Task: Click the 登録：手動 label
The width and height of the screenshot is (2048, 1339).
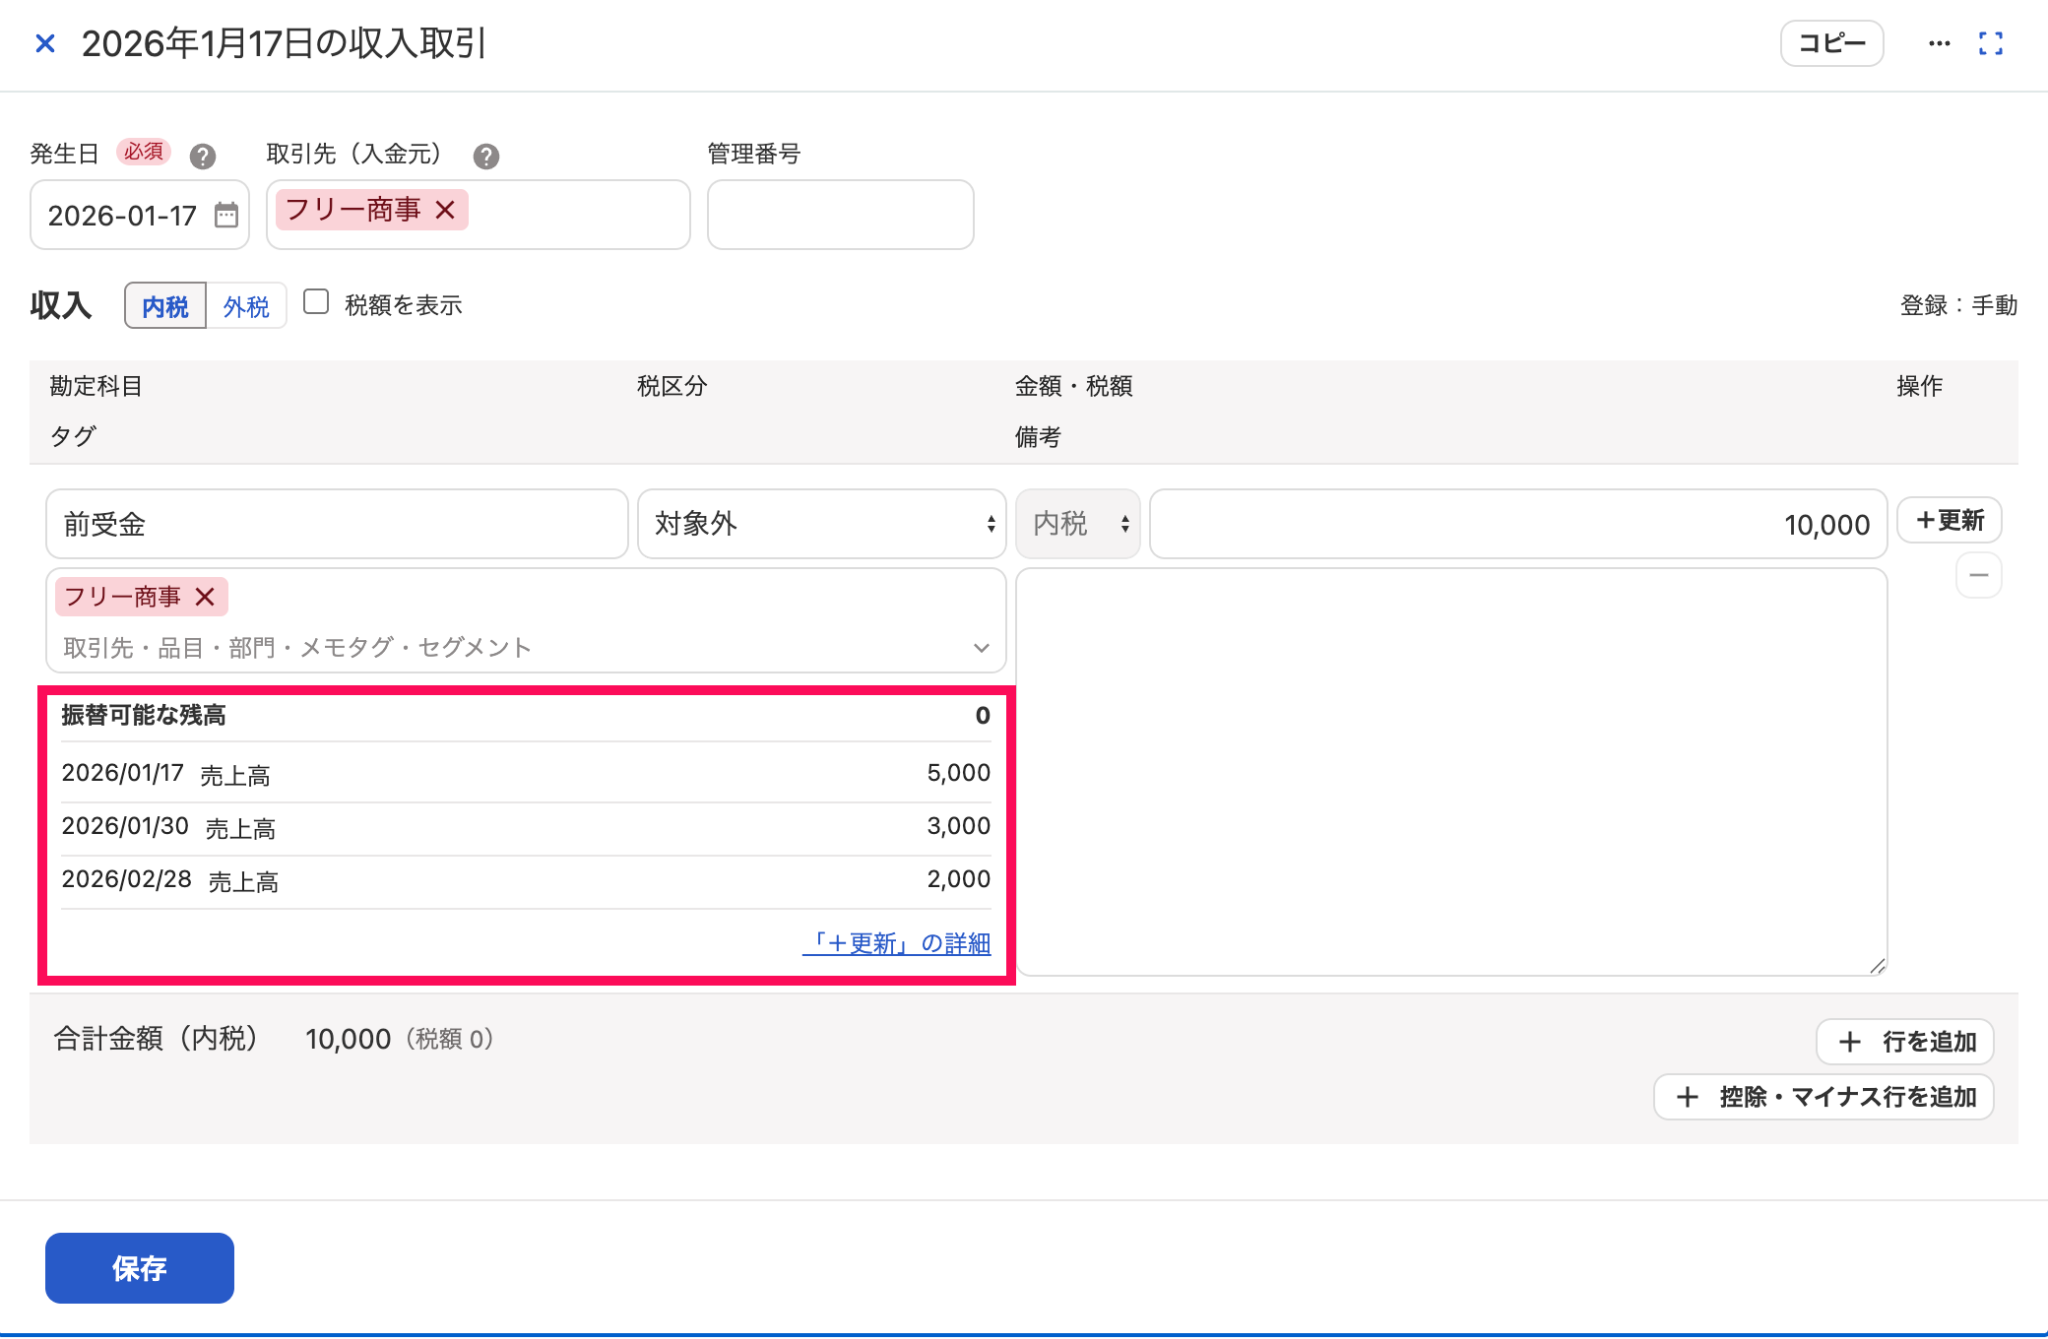Action: point(1958,306)
